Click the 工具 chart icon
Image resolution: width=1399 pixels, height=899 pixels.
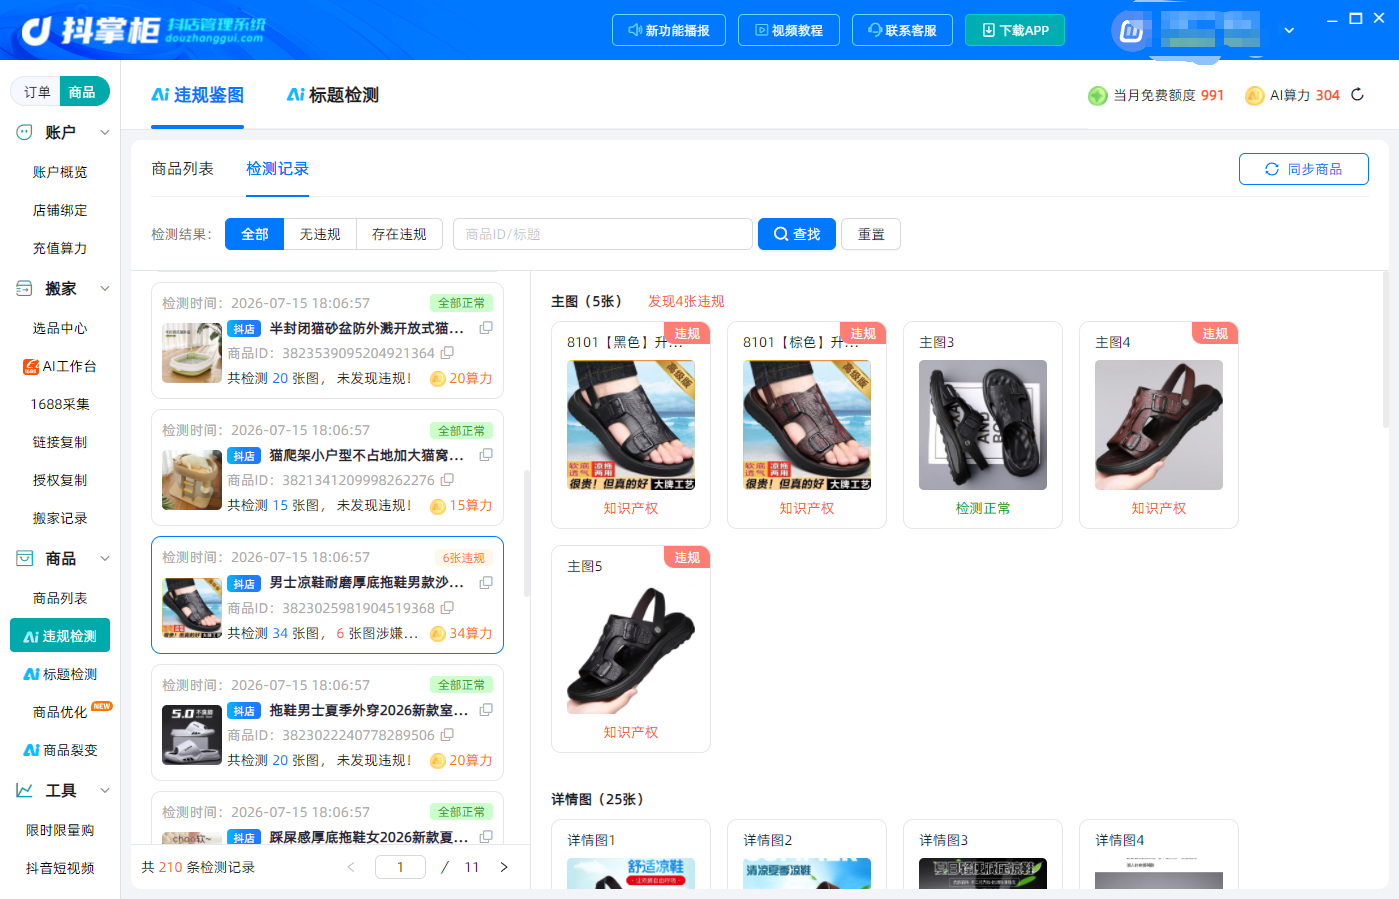[x=24, y=790]
